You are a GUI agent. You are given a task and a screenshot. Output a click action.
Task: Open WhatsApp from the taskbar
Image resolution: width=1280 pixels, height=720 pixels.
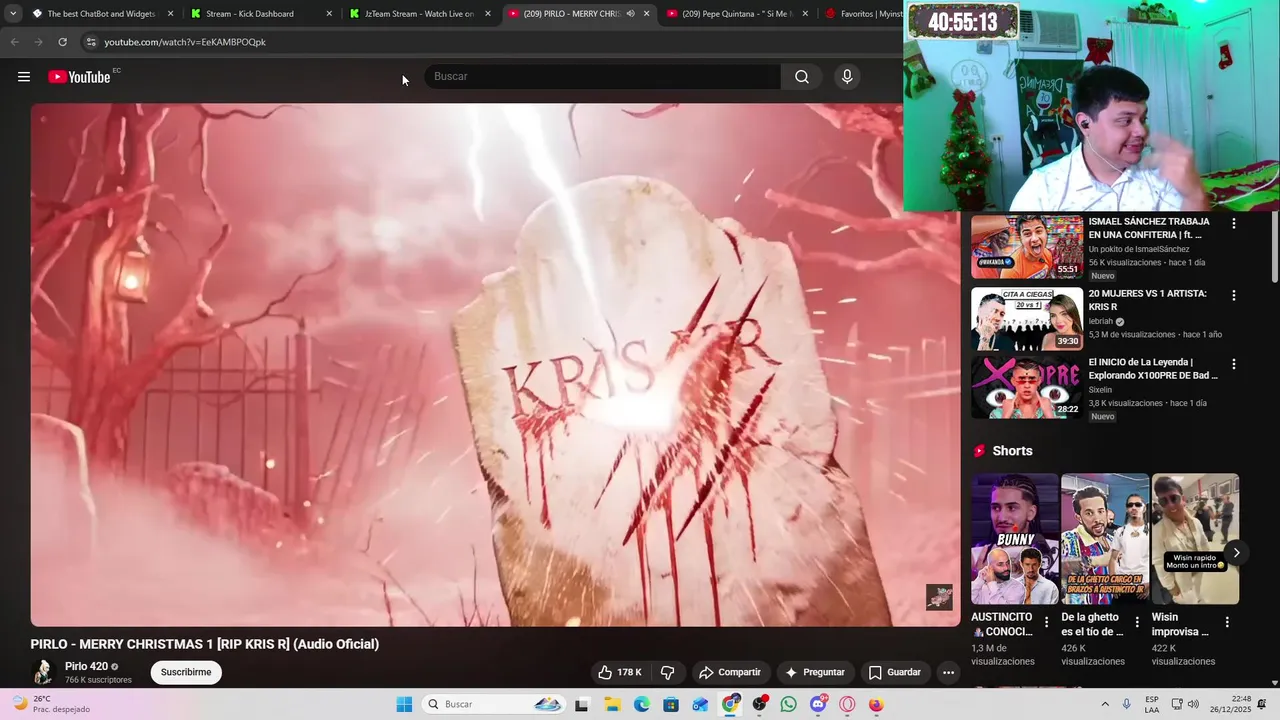click(789, 704)
